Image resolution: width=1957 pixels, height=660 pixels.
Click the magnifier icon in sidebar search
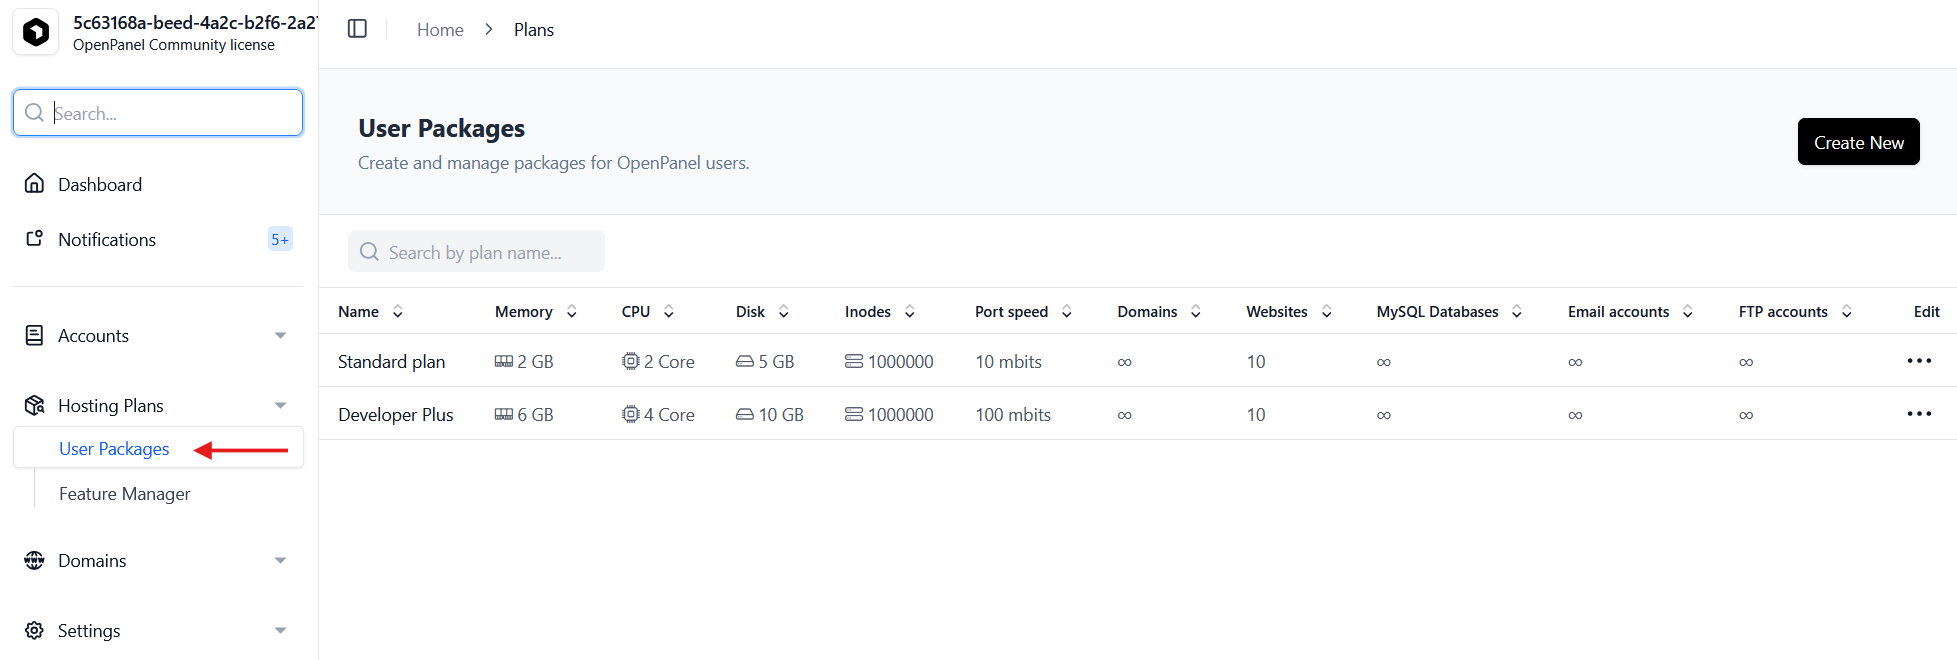point(35,113)
